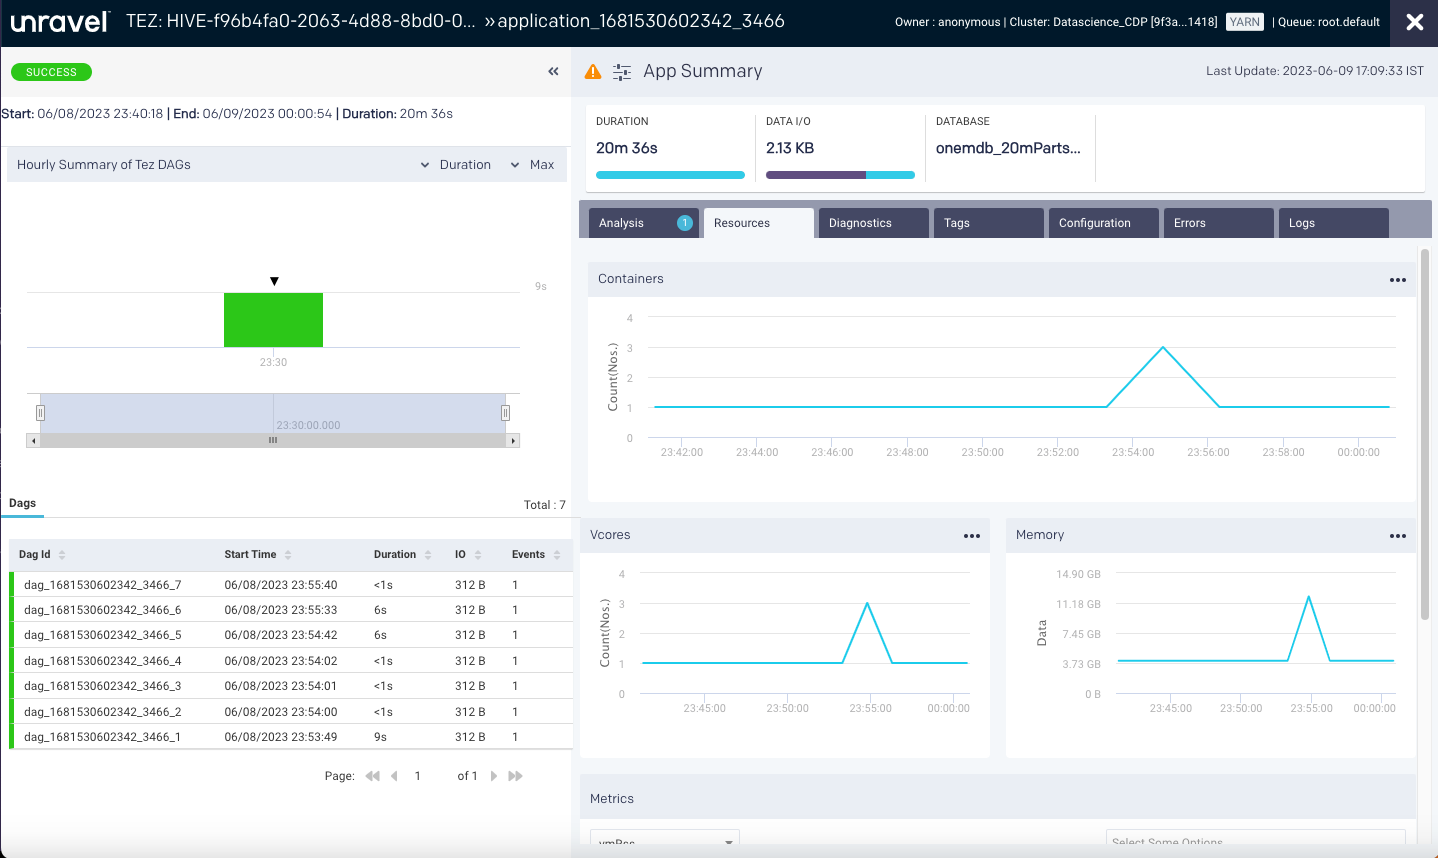Click the timeline horizontal scrollbar thumb
The image size is (1438, 858).
pyautogui.click(x=273, y=440)
